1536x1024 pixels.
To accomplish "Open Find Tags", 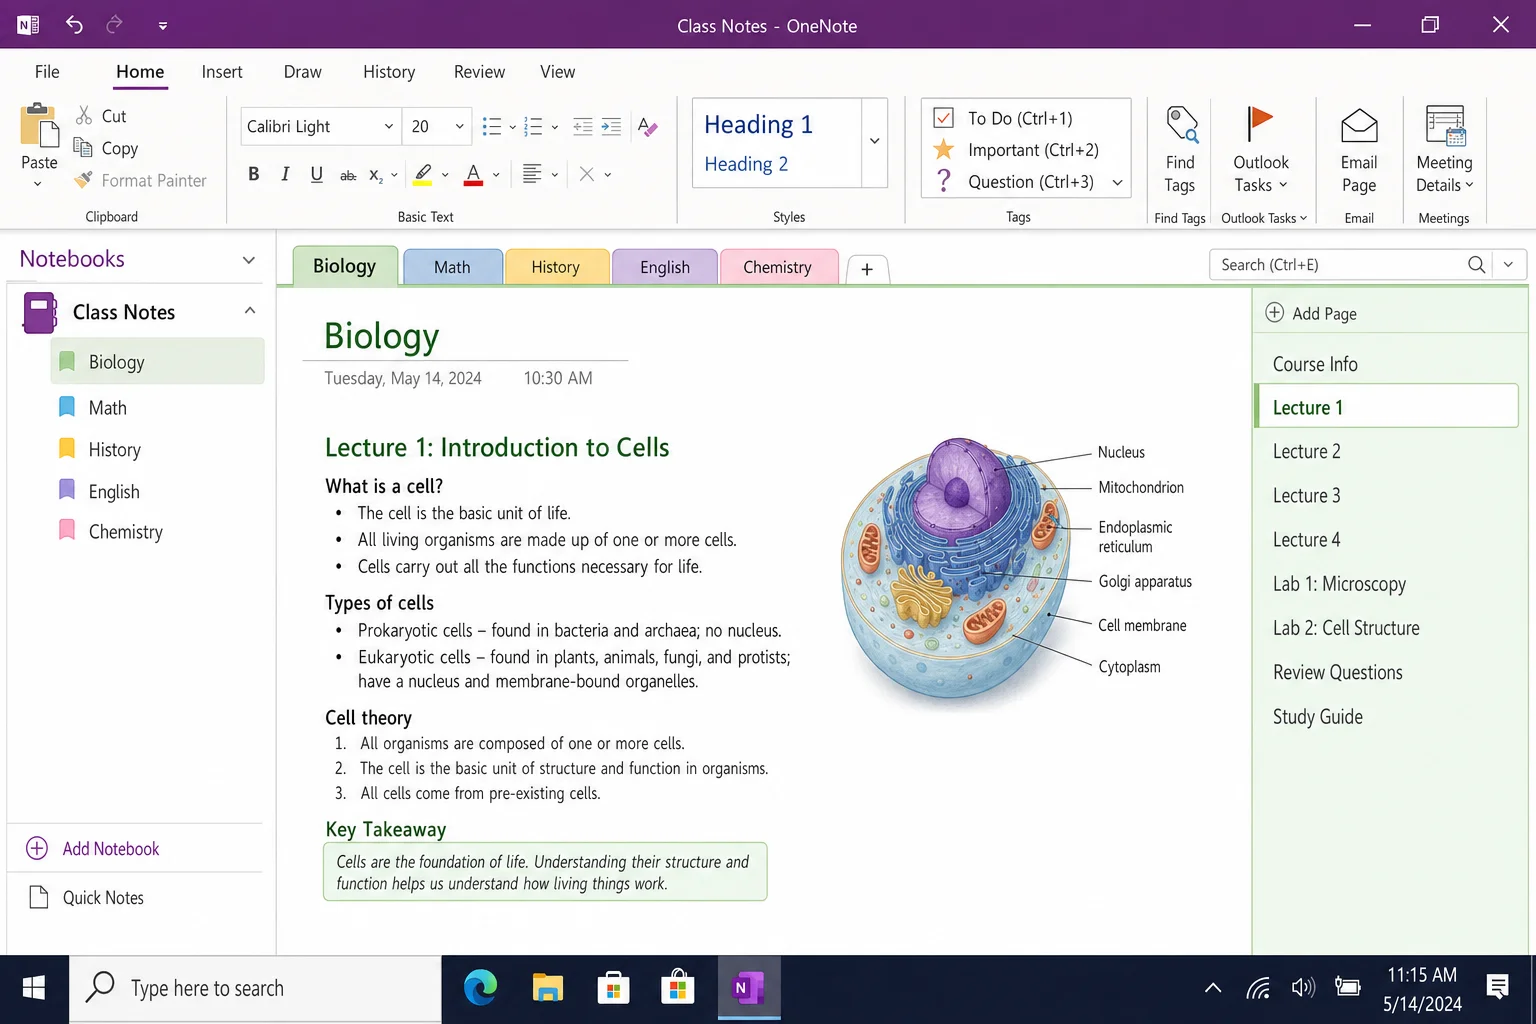I will click(x=1180, y=150).
